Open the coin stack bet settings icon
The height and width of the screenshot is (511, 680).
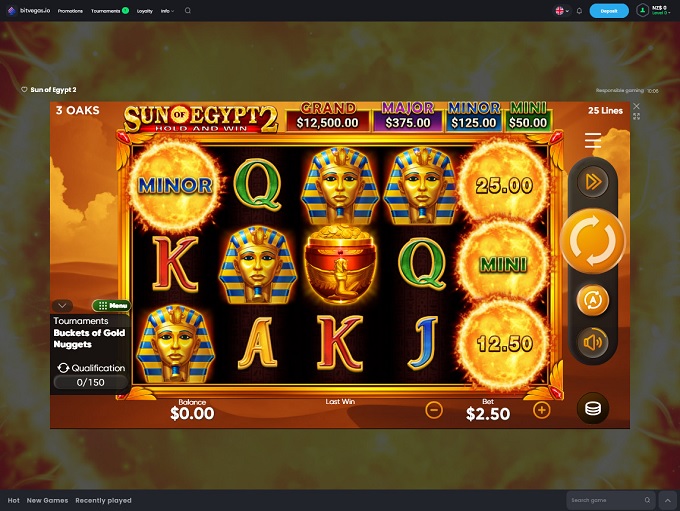point(593,408)
